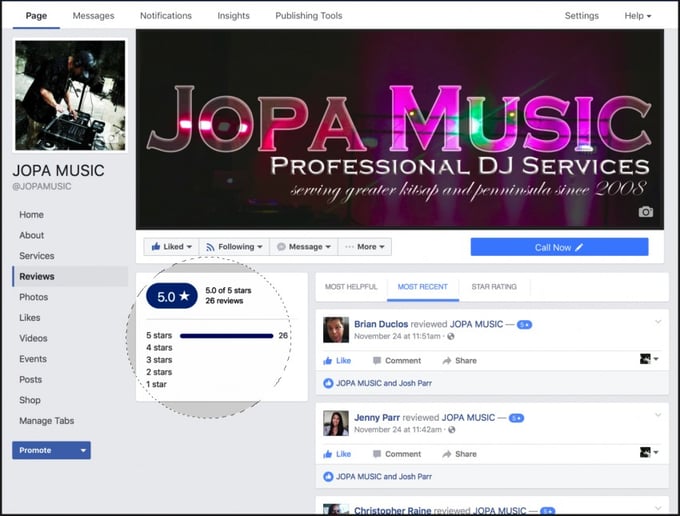Open the Publishing Tools tab
The height and width of the screenshot is (516, 680).
tap(309, 16)
